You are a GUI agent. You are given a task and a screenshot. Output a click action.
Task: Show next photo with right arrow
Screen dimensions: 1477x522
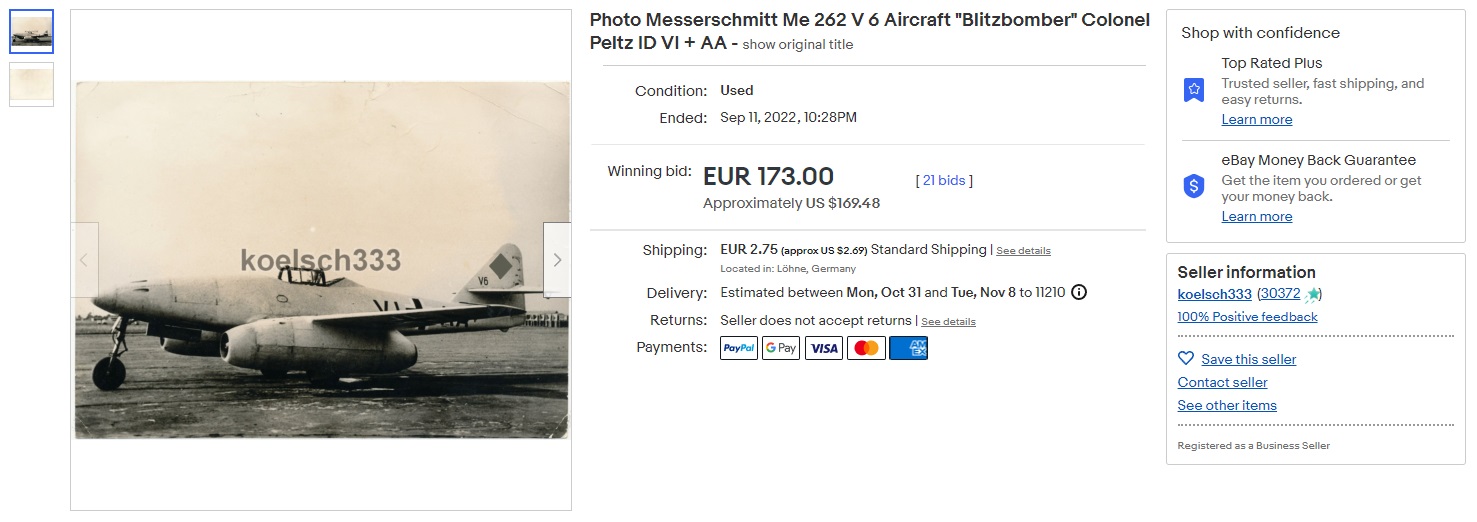557,260
